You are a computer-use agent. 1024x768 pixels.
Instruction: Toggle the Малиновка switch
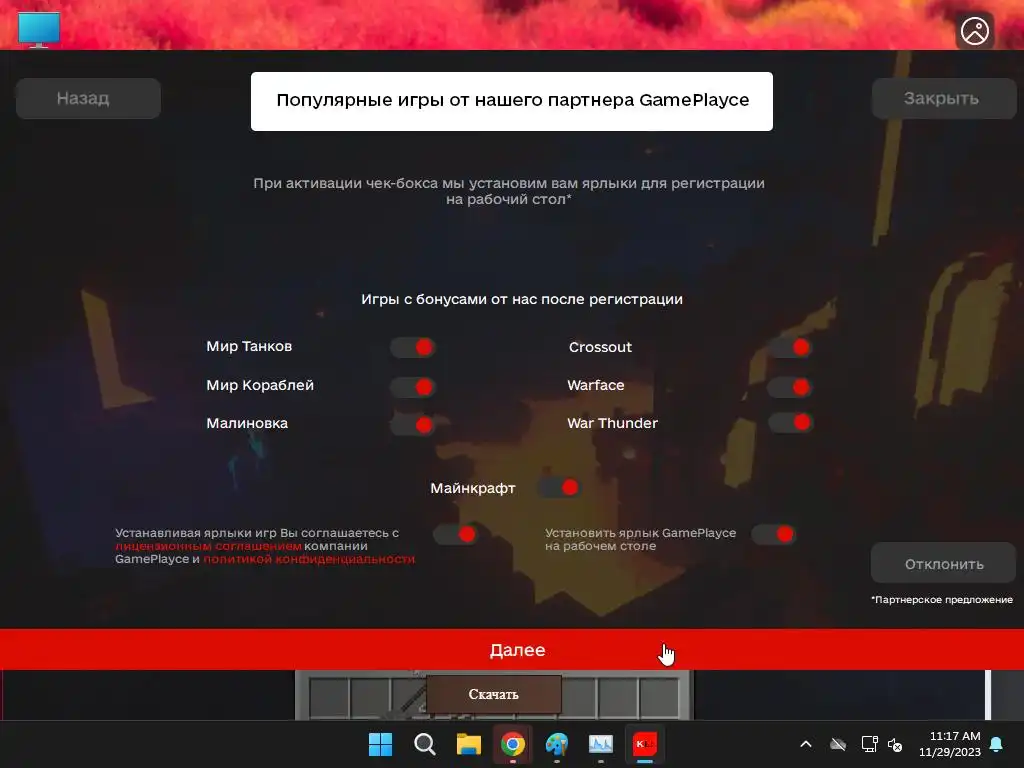pyautogui.click(x=413, y=424)
